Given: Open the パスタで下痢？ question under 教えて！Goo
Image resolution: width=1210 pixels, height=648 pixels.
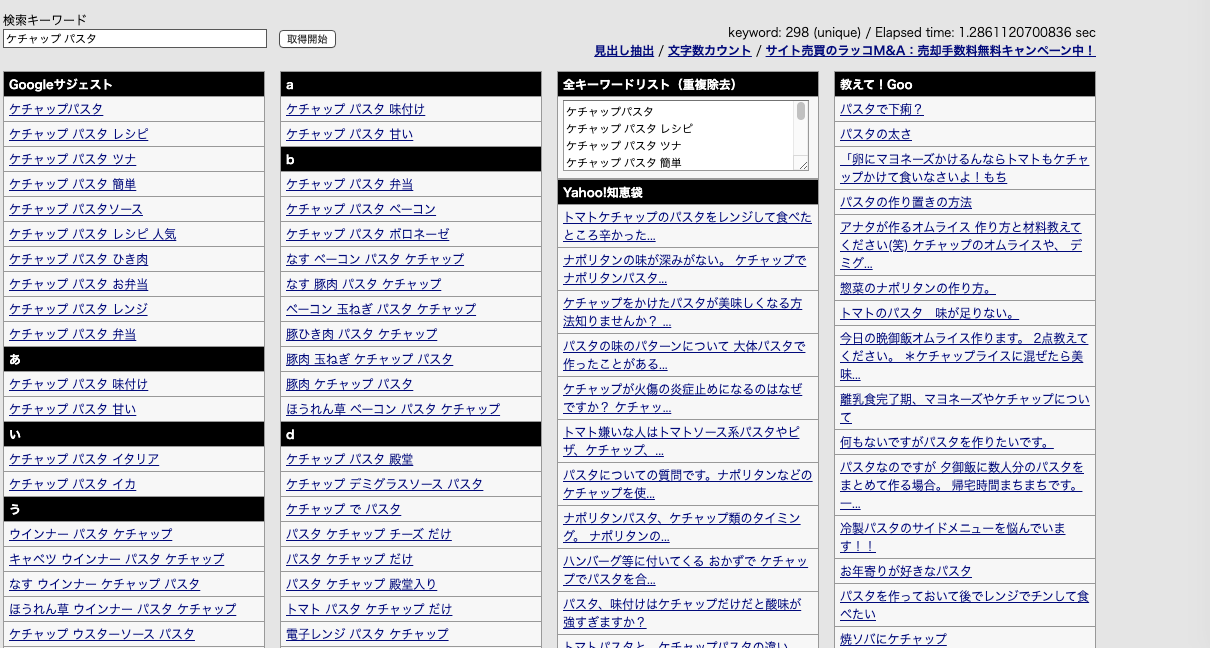Looking at the screenshot, I should pos(882,109).
